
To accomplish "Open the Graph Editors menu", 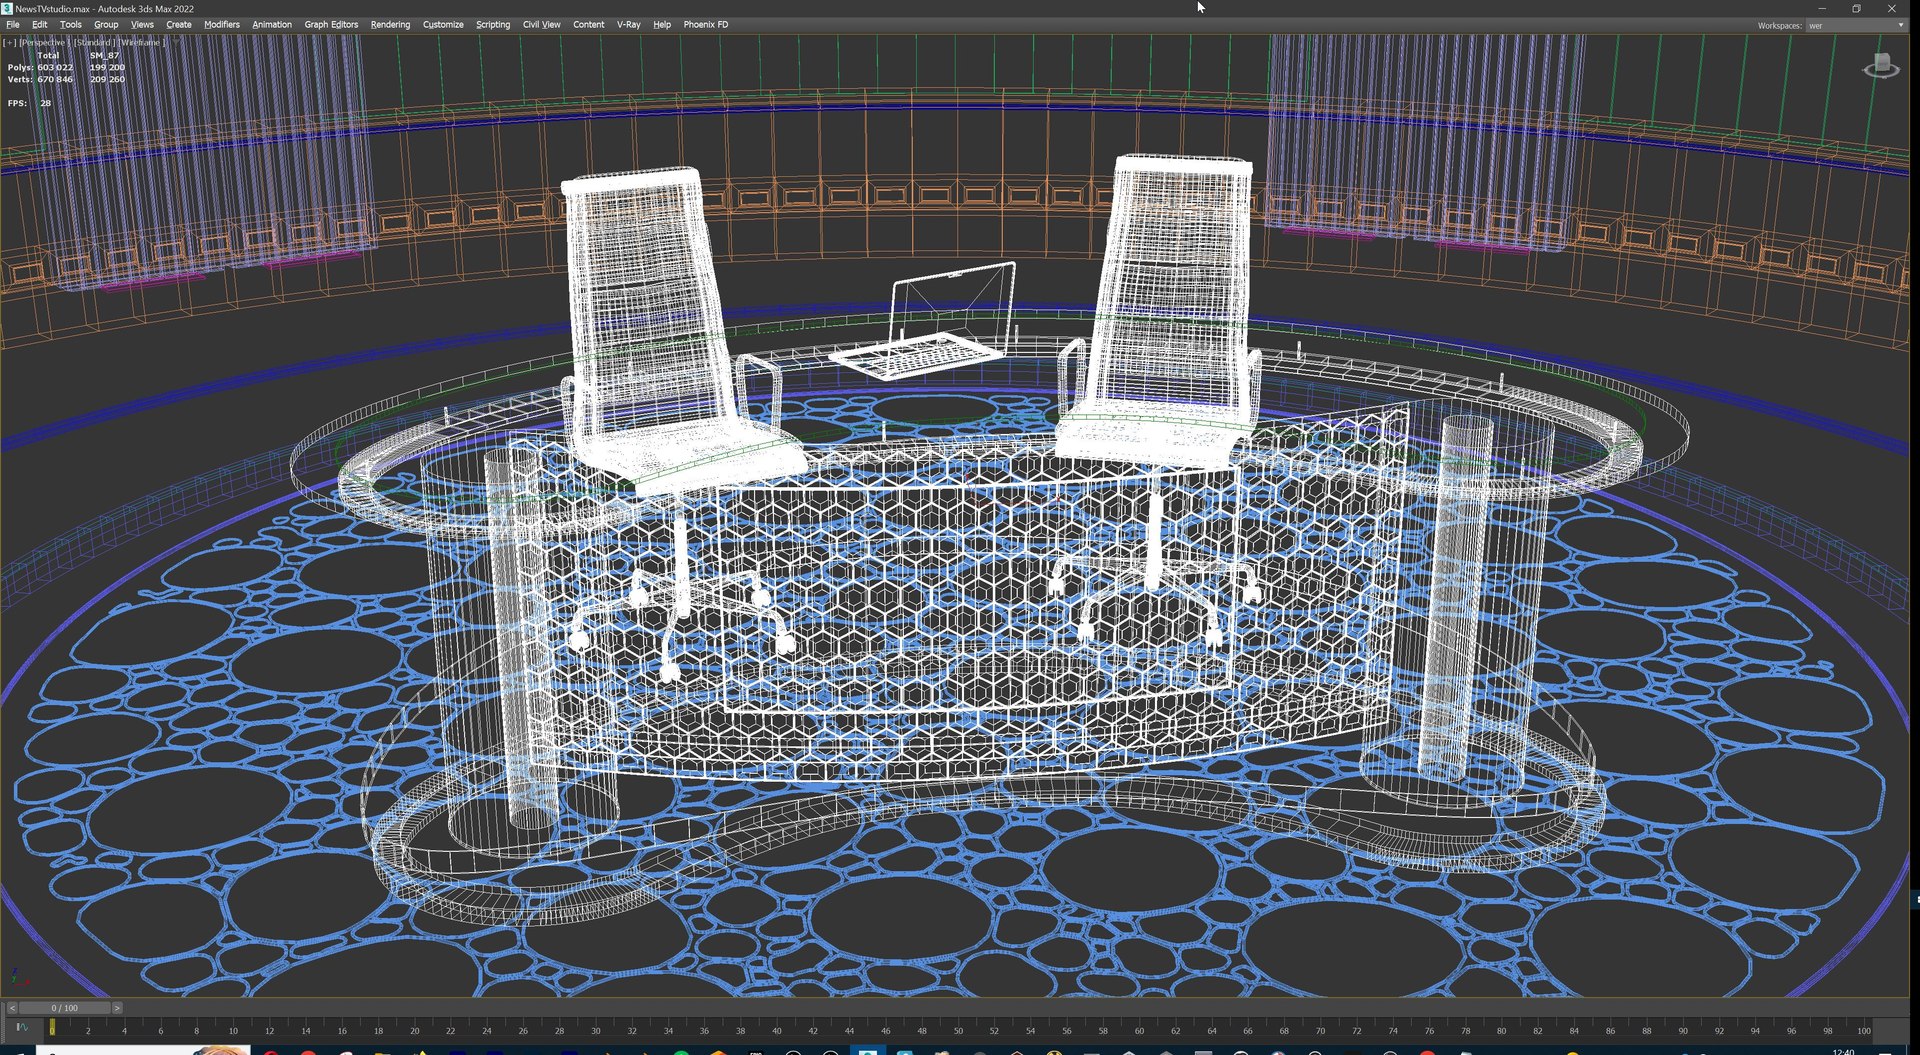I will [331, 24].
